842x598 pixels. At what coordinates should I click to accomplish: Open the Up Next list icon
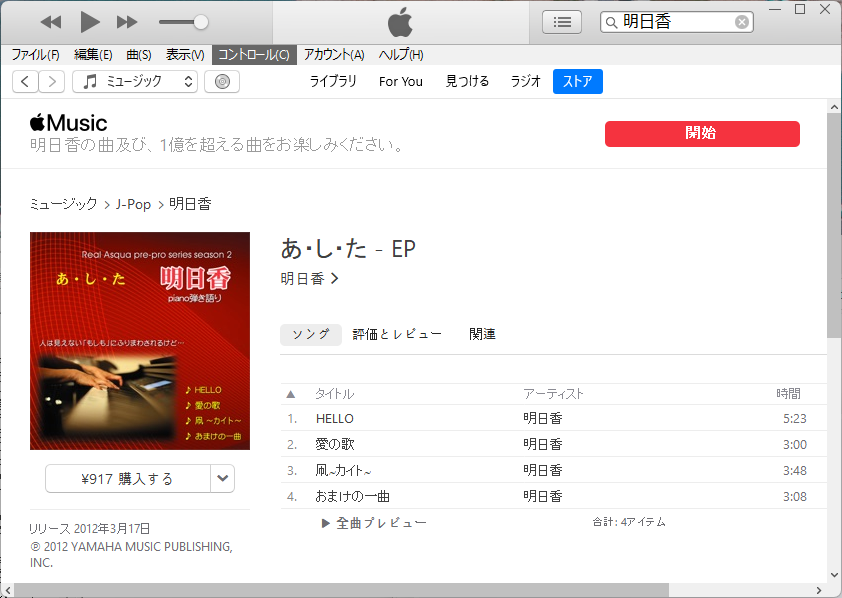point(562,22)
